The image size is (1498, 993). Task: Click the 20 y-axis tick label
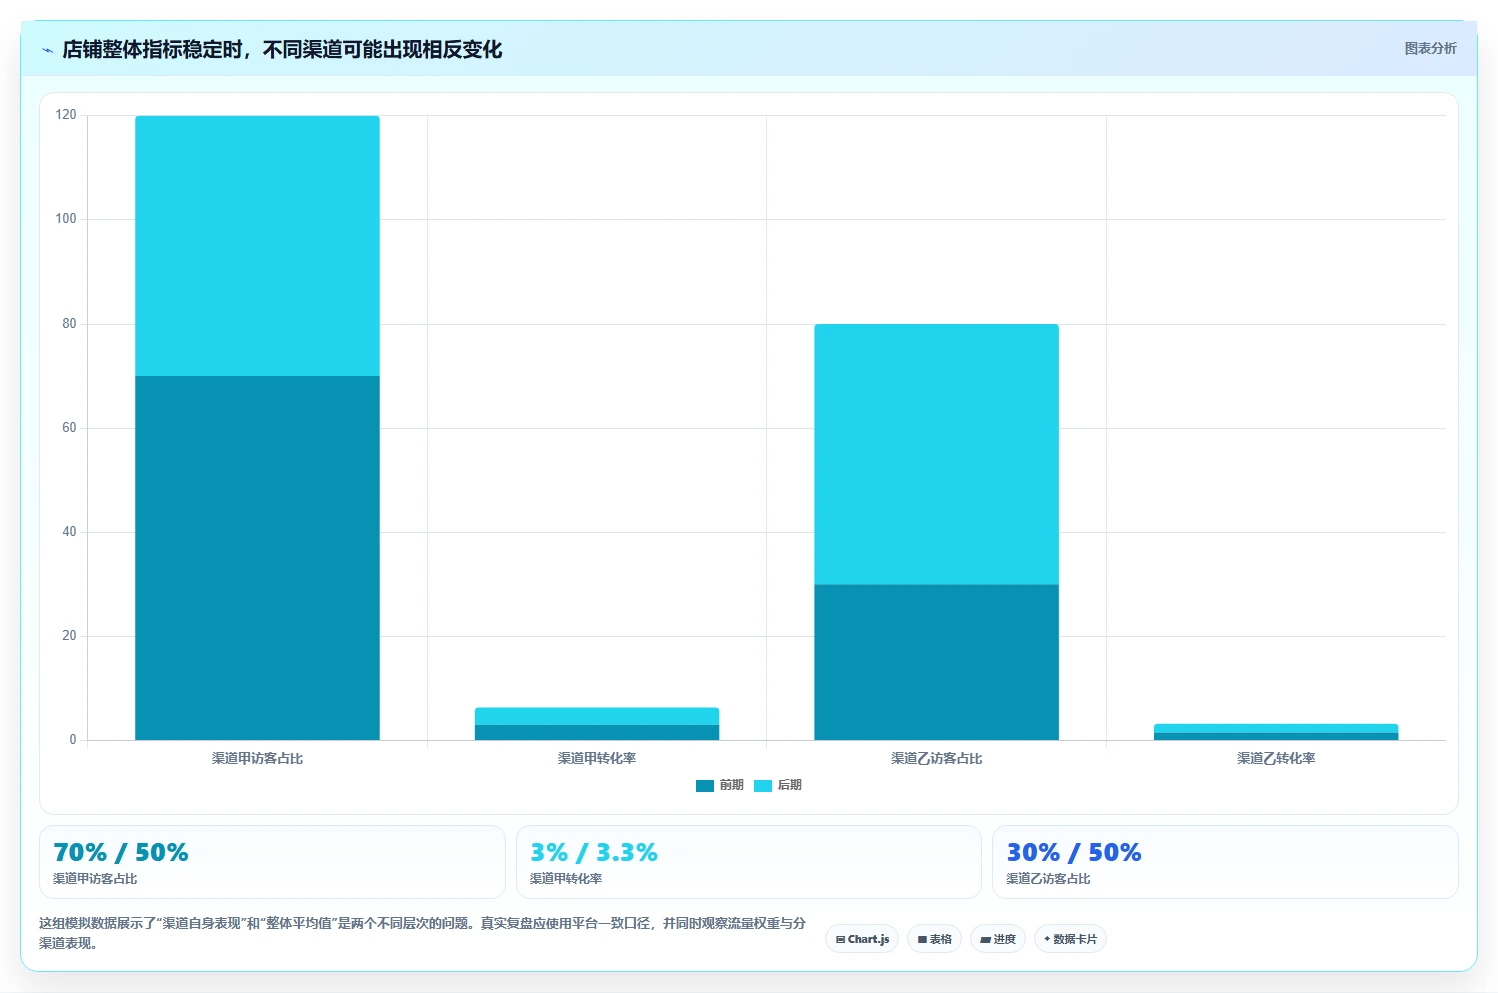pyautogui.click(x=69, y=636)
